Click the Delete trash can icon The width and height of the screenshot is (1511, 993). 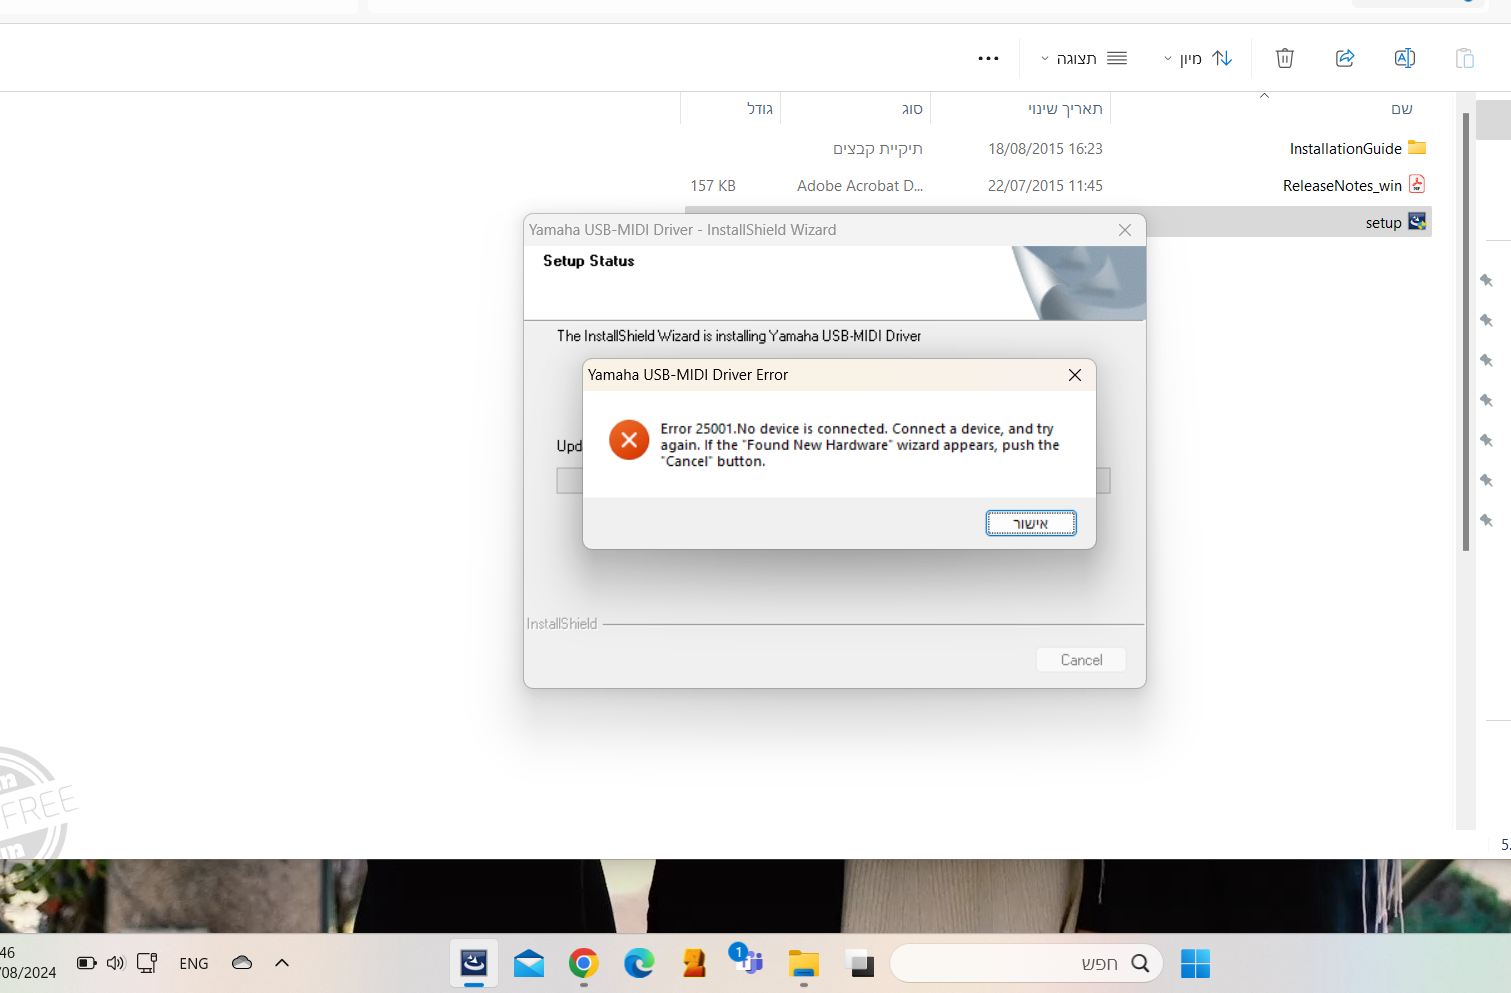(1285, 59)
